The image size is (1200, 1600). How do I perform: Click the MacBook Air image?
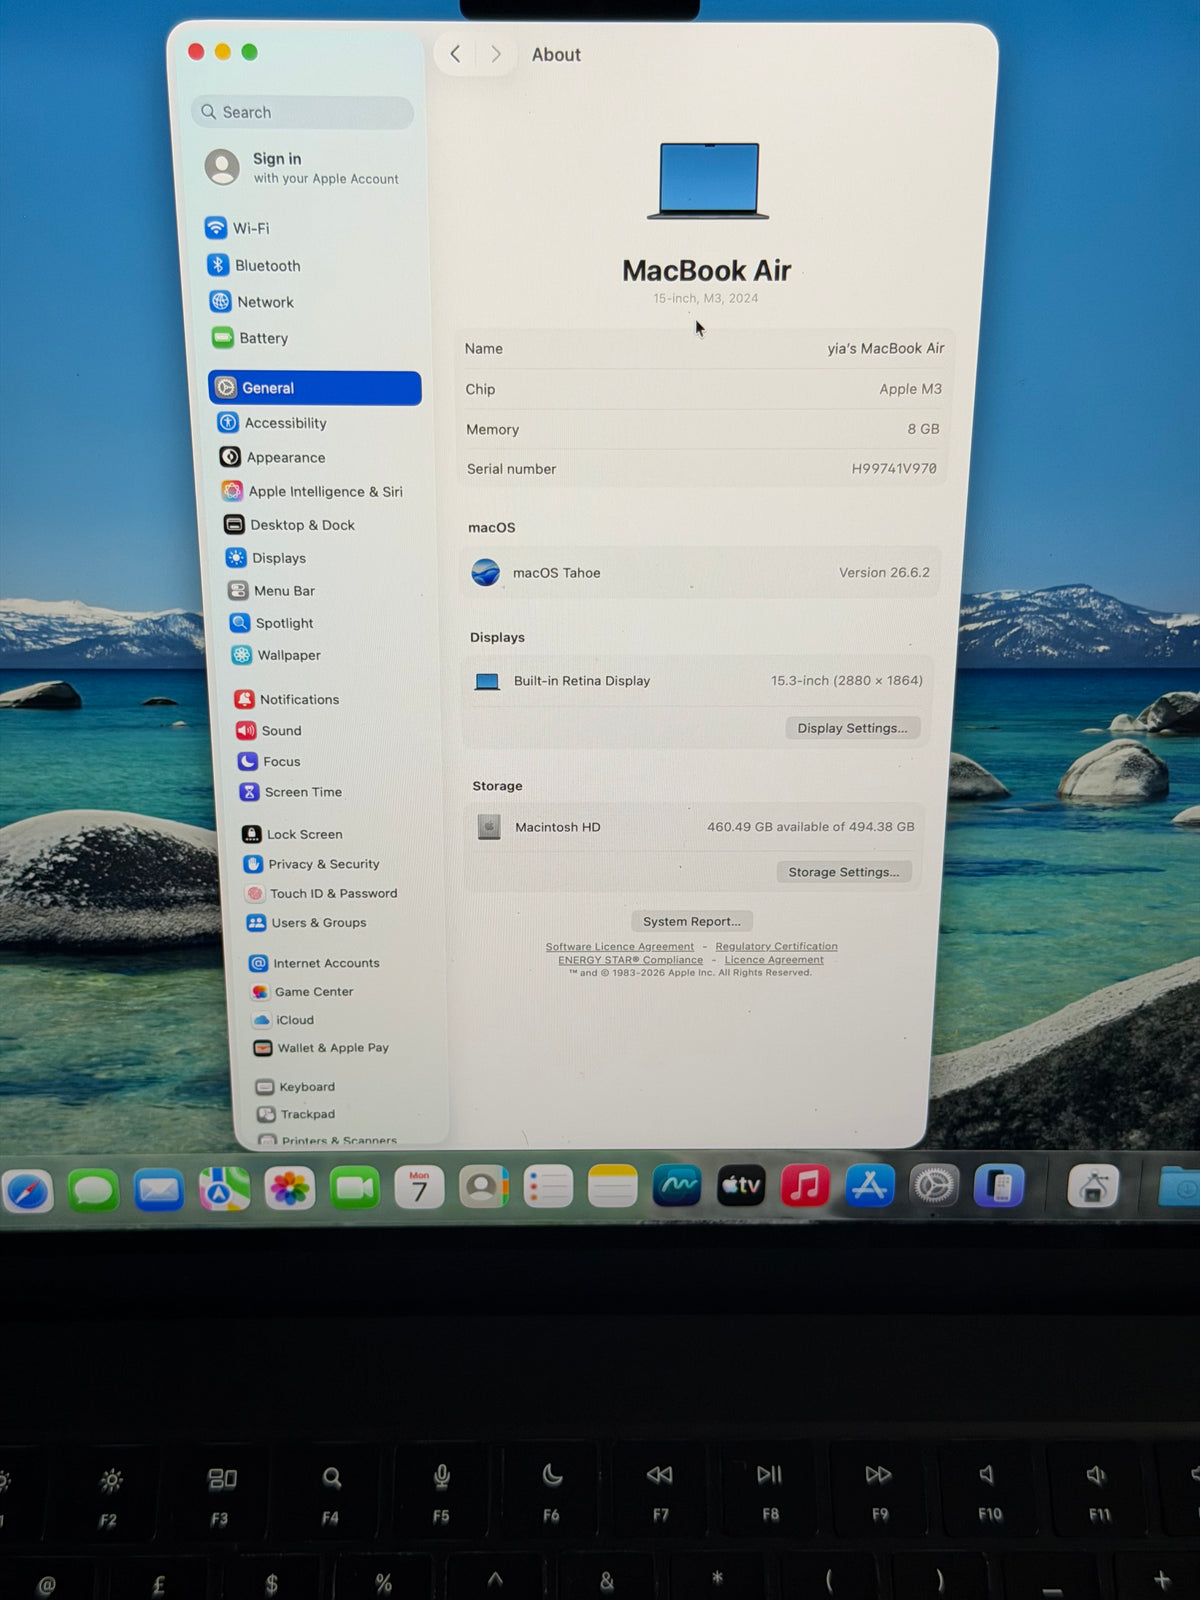pos(708,181)
